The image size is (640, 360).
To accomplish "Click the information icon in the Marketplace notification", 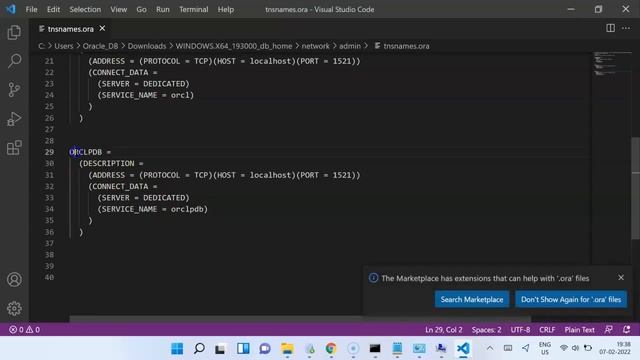I will (x=373, y=278).
